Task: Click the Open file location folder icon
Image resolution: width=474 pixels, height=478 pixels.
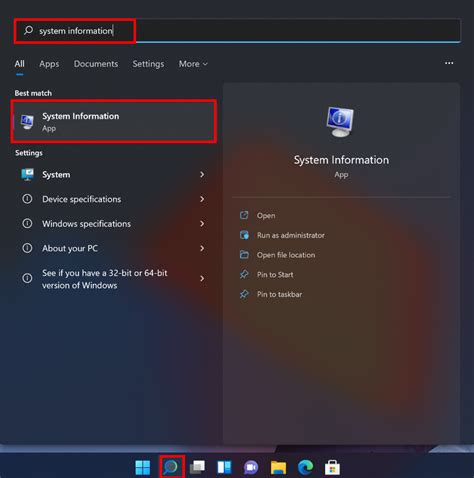Action: point(244,255)
